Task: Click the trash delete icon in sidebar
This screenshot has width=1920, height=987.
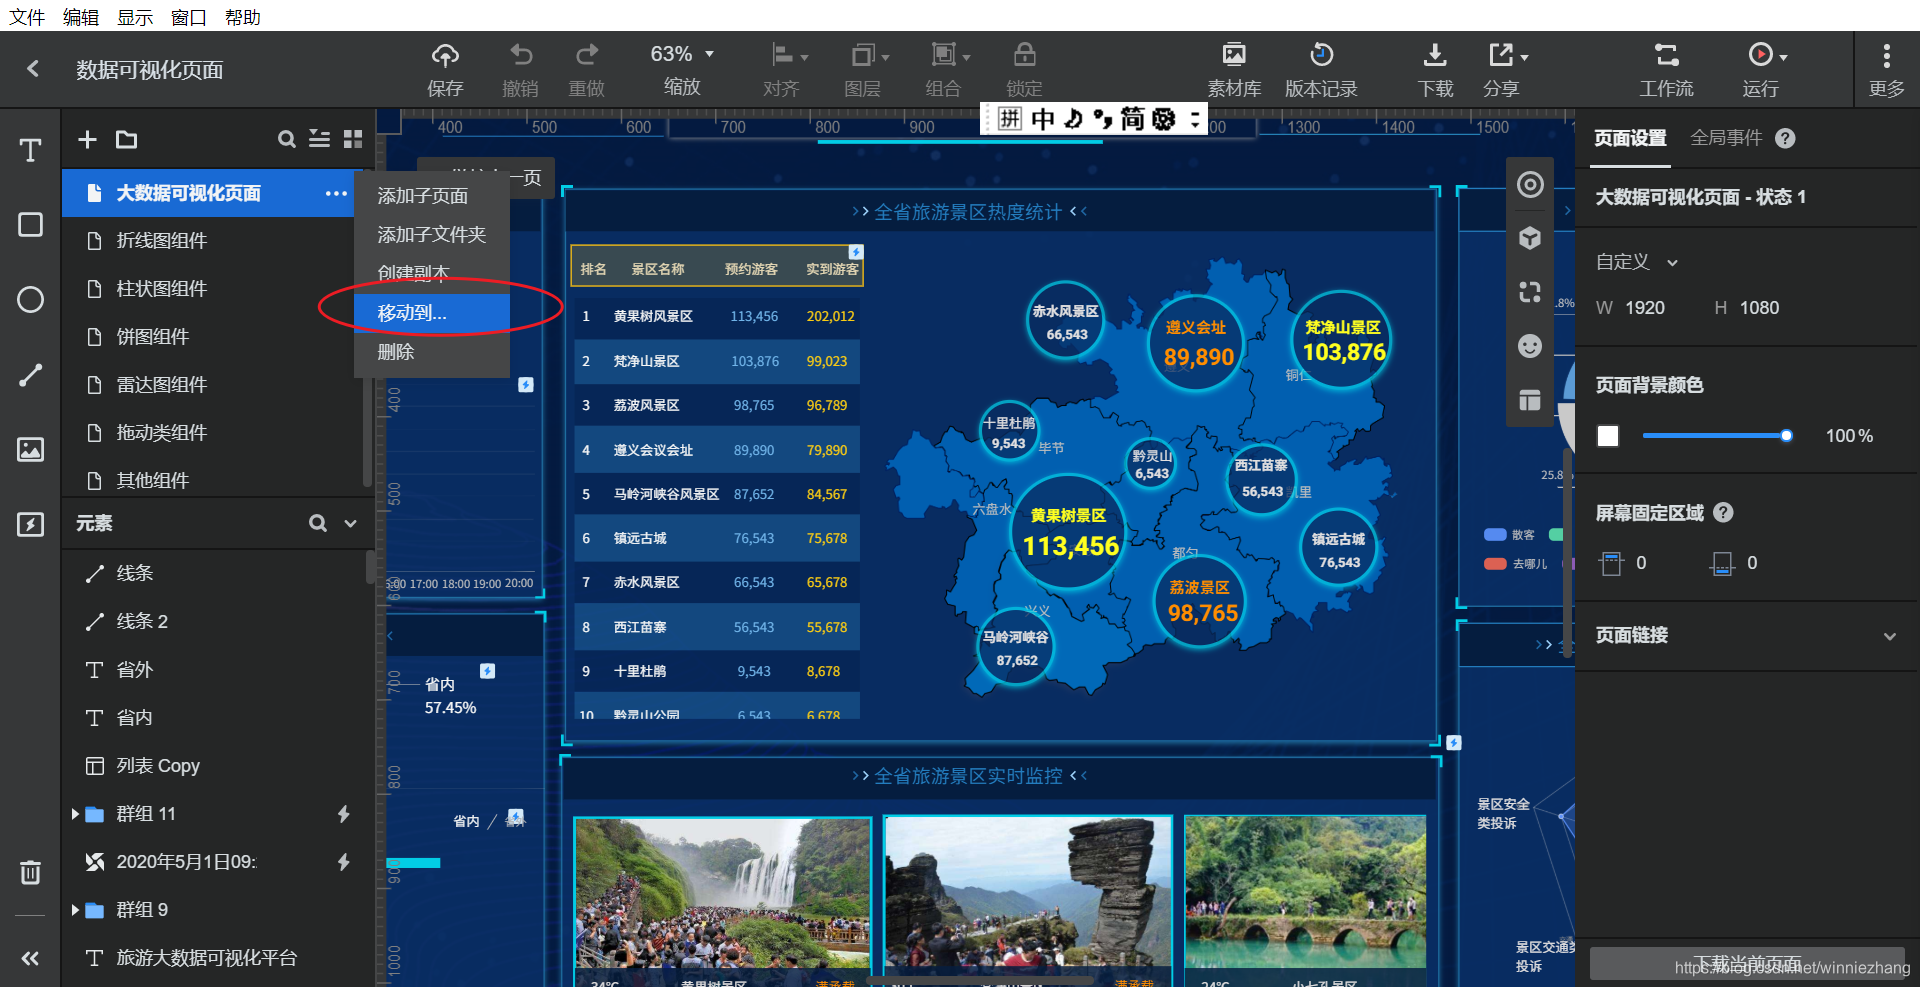Action: (x=30, y=872)
